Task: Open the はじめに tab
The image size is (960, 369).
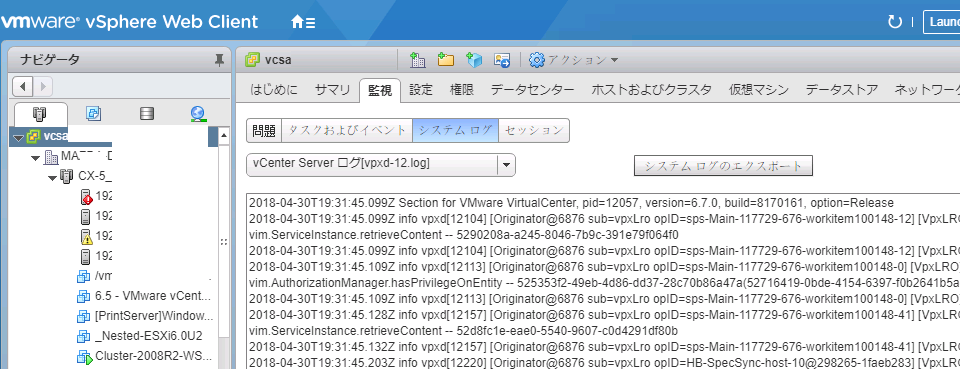Action: tap(274, 90)
